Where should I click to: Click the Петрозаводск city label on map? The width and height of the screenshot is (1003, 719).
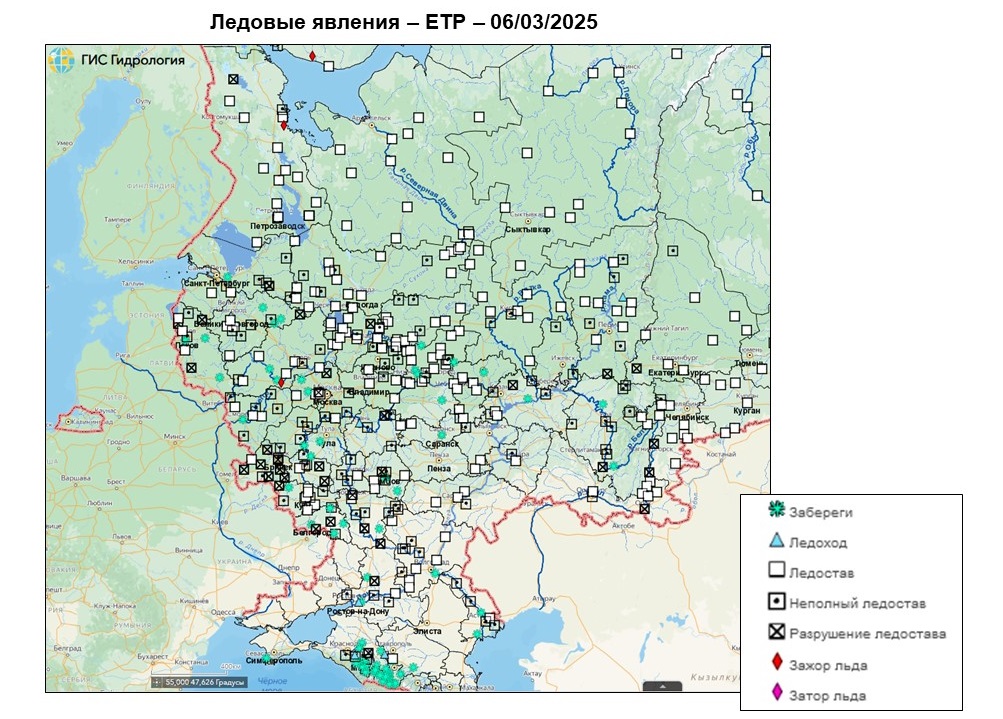pyautogui.click(x=275, y=227)
